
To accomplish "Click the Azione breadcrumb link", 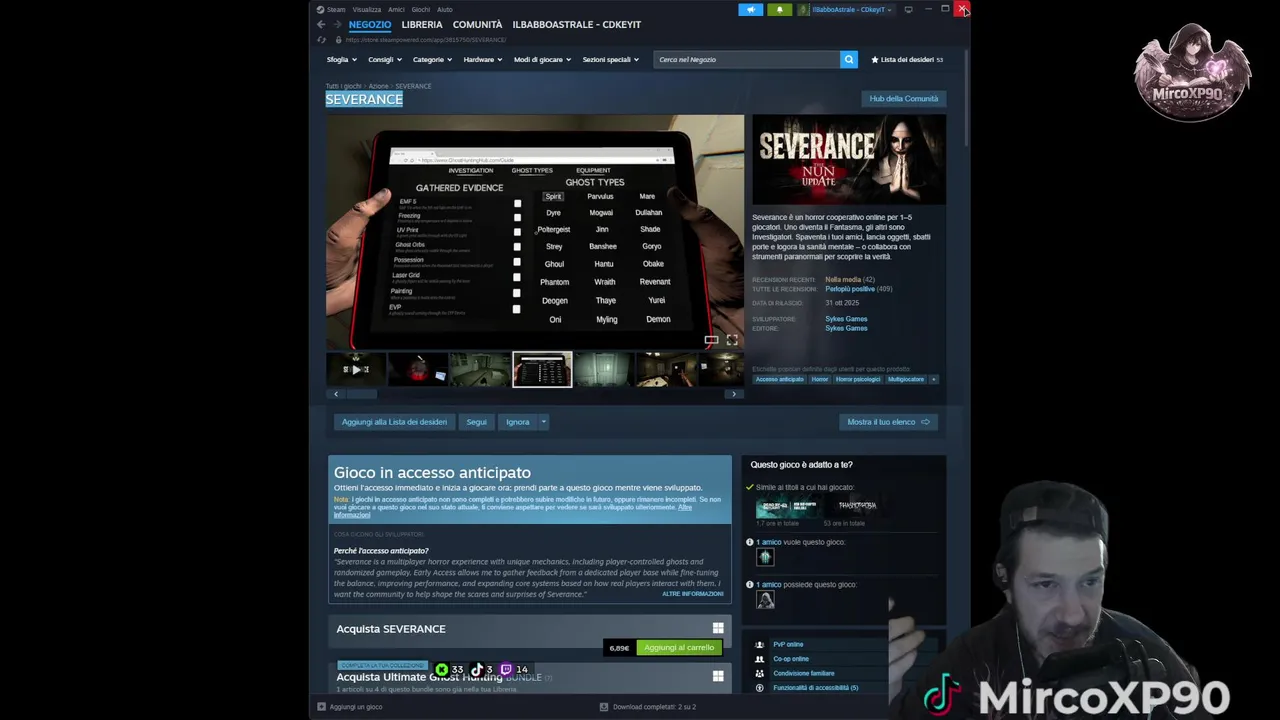I will (x=378, y=86).
